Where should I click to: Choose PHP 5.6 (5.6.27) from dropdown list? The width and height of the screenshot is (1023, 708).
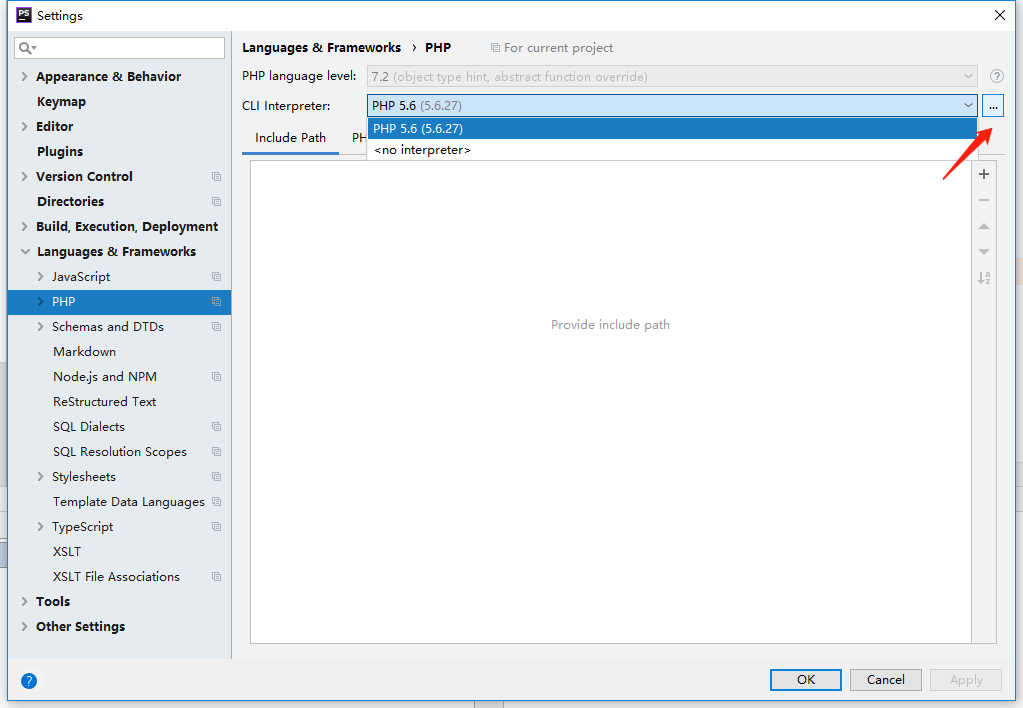[x=672, y=129]
